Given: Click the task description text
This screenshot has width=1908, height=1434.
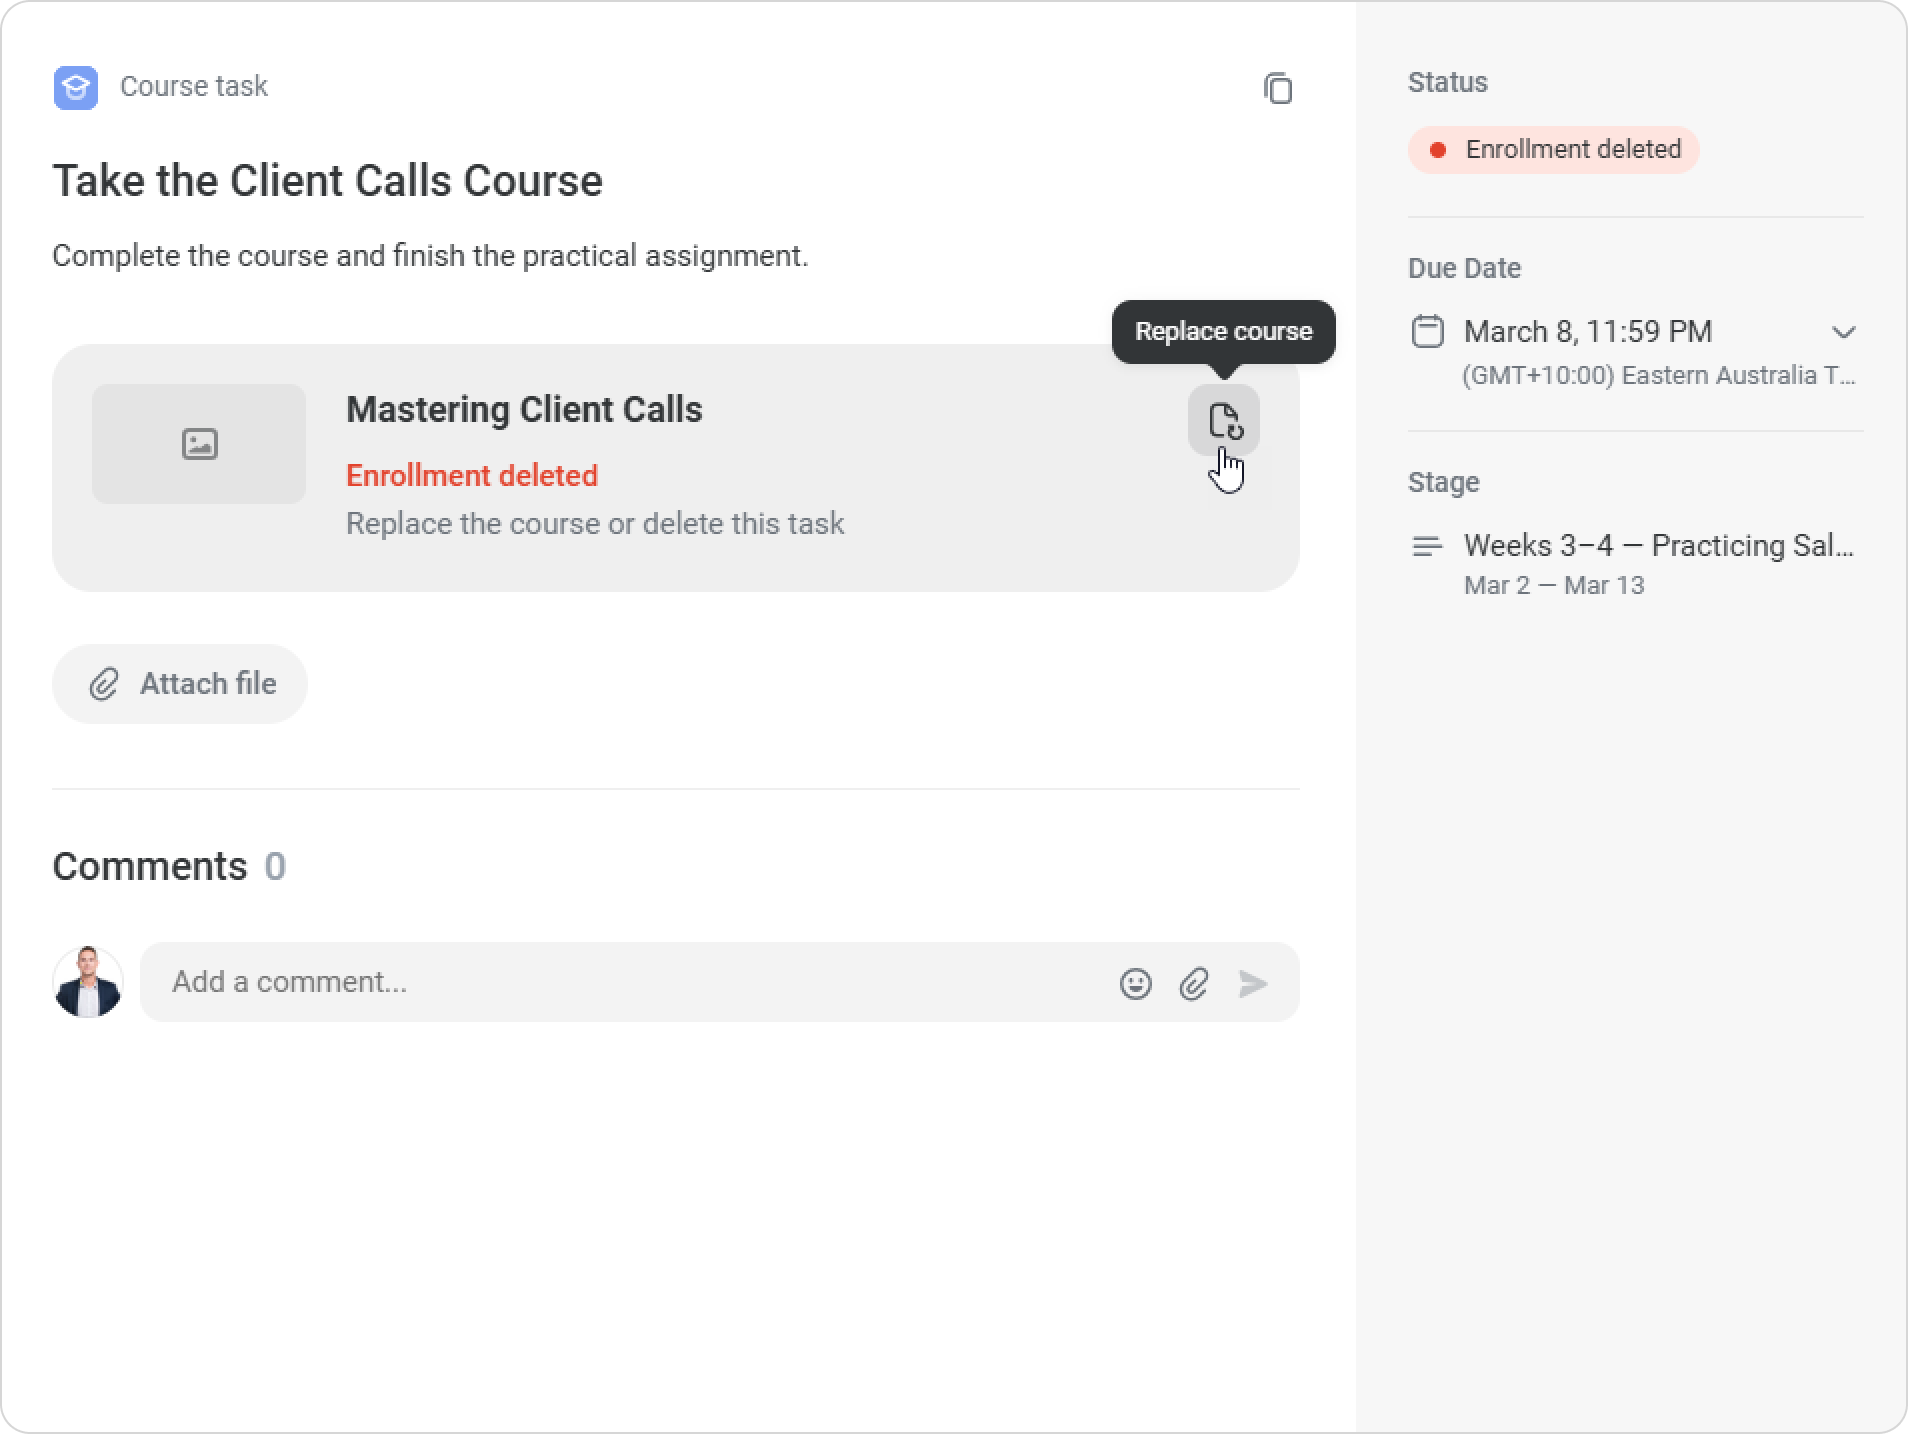Looking at the screenshot, I should coord(430,256).
